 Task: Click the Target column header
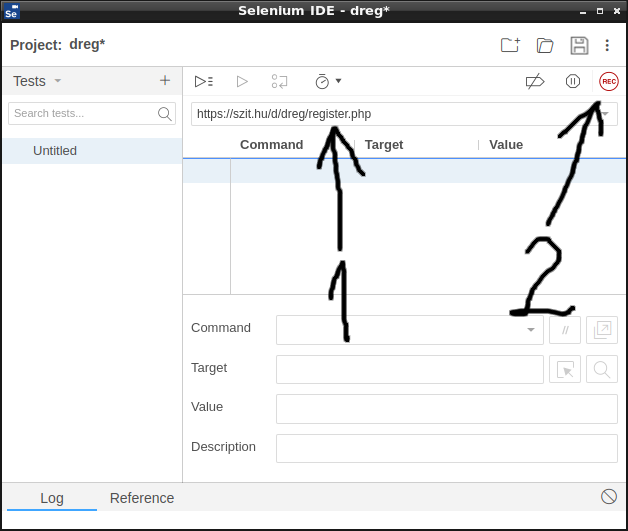(384, 145)
